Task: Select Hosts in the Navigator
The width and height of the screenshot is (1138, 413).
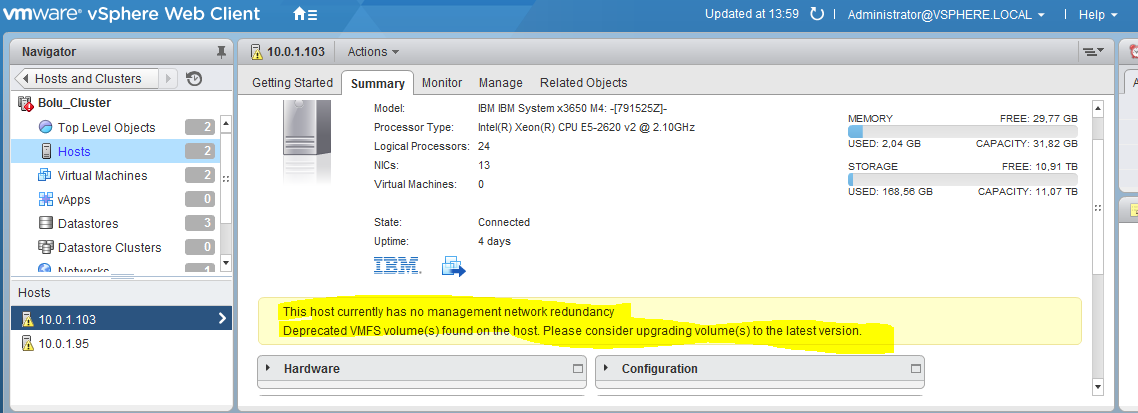Action: point(115,151)
